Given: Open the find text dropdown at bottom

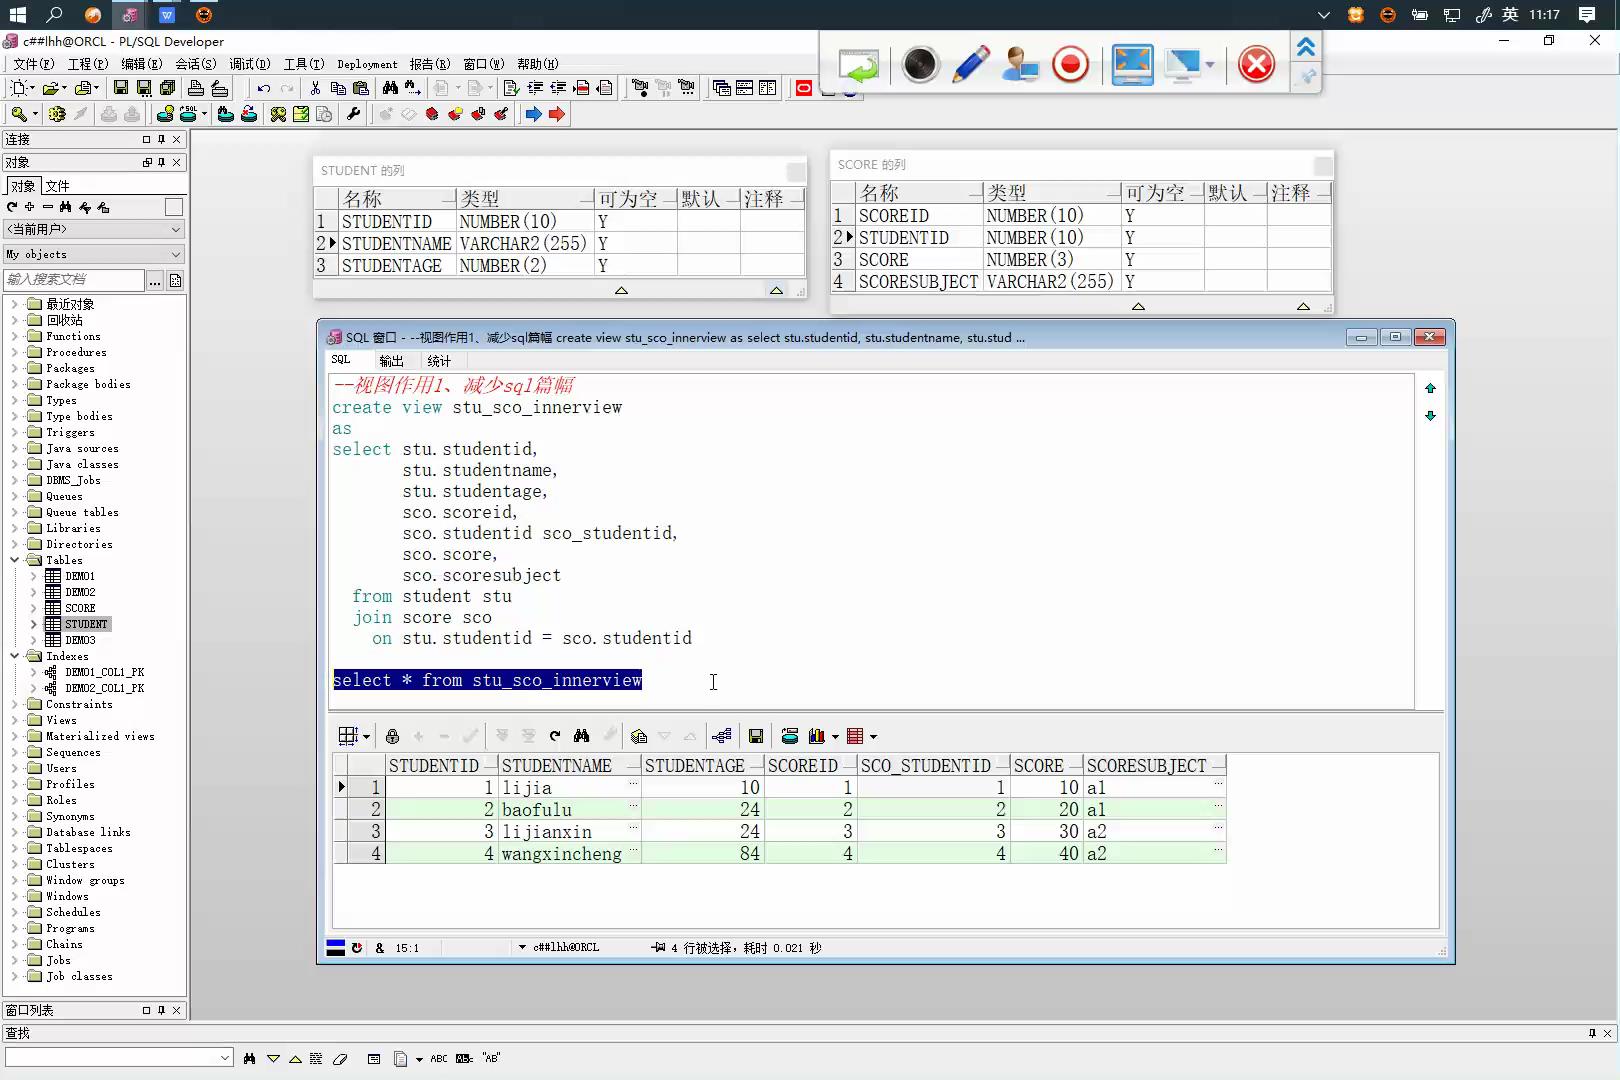Looking at the screenshot, I should coord(224,1057).
